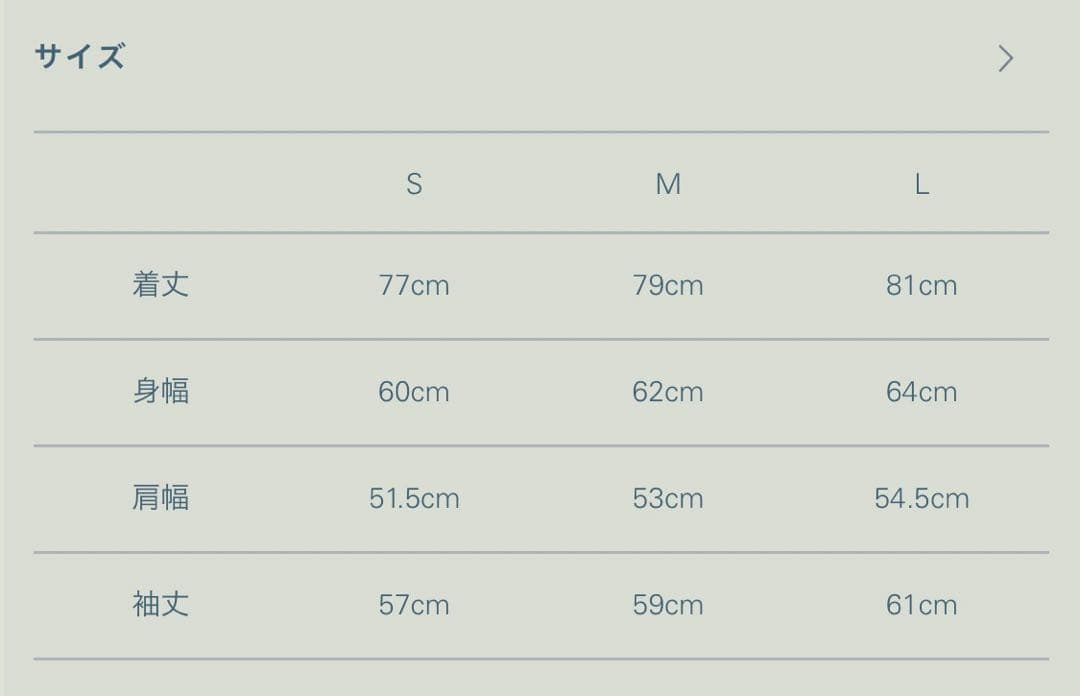Select the S size column header

414,184
